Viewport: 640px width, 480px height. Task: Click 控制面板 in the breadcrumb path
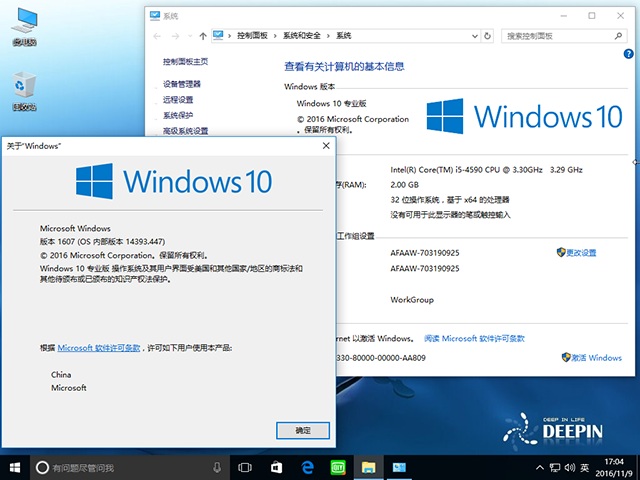click(254, 36)
